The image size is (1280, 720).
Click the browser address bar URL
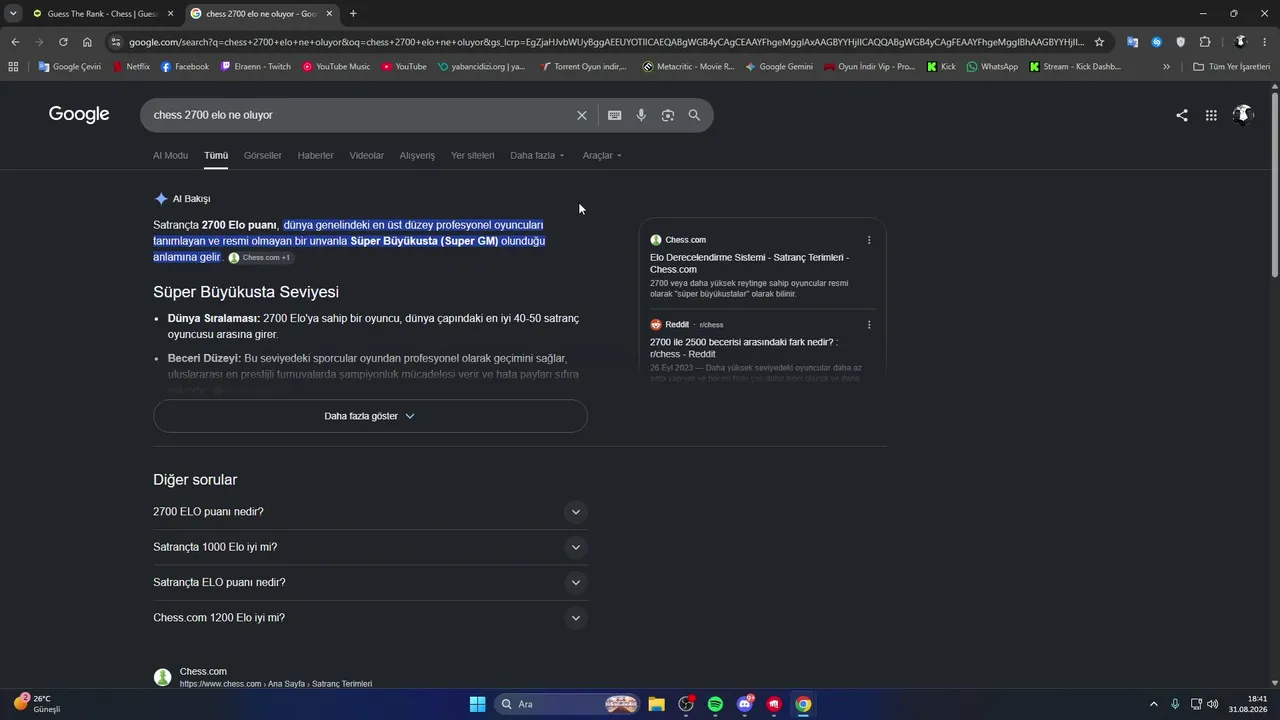tap(606, 42)
